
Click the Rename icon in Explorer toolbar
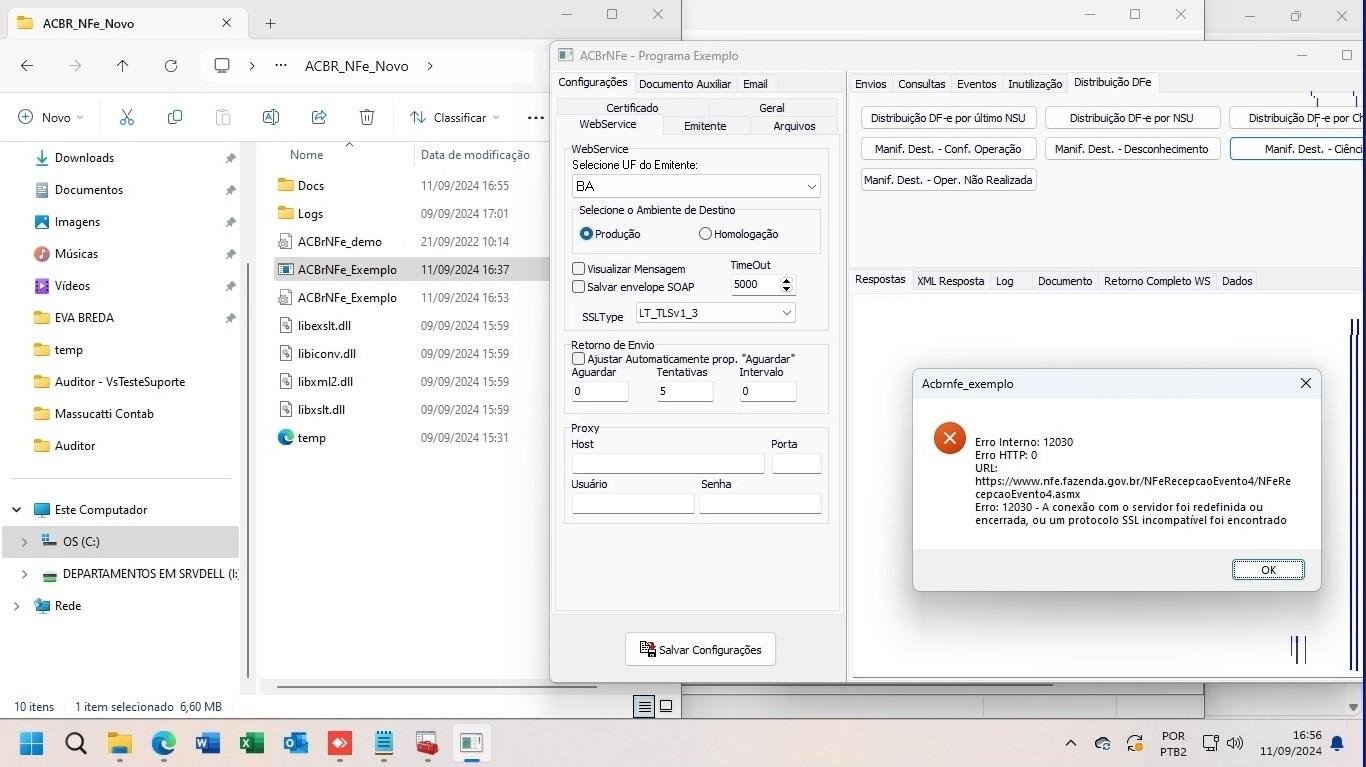pos(270,117)
